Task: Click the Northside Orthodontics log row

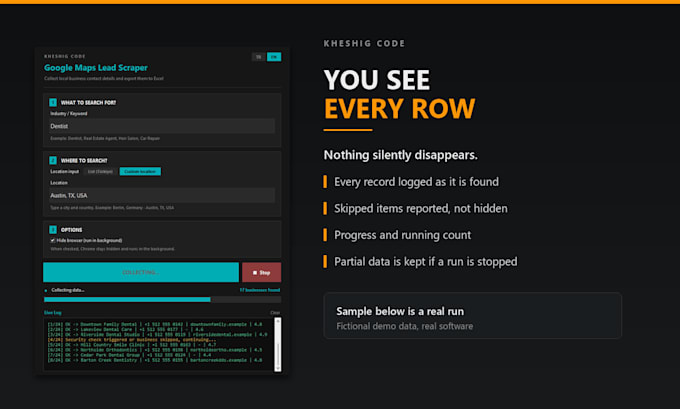Action: tap(155, 350)
